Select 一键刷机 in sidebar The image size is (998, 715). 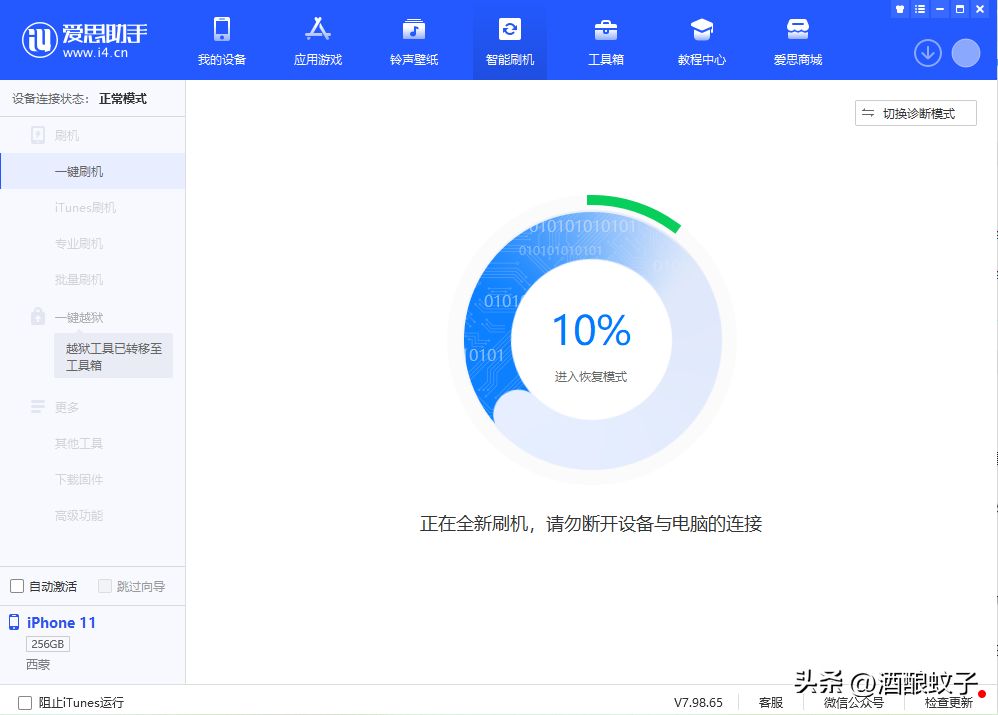tap(93, 171)
